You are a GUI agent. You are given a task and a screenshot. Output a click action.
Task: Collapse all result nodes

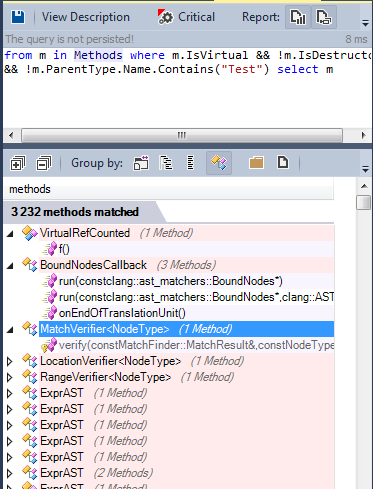point(44,163)
